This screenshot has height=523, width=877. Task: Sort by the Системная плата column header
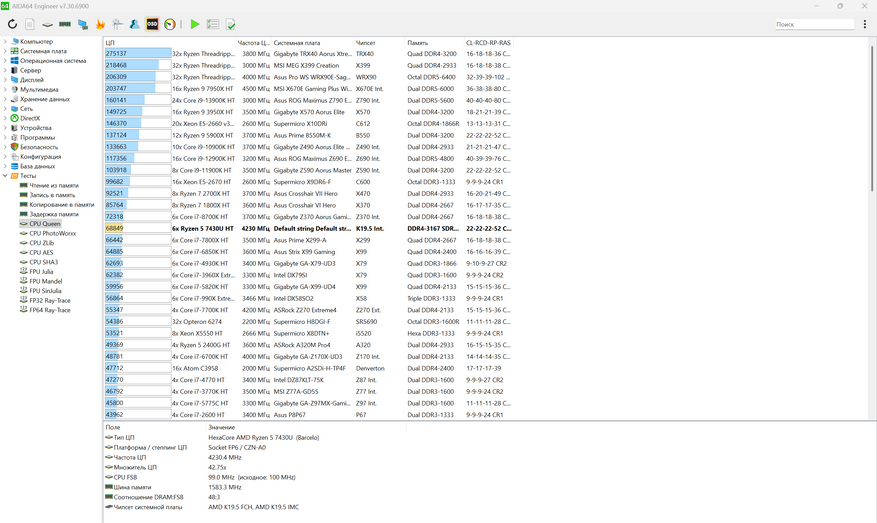pos(313,43)
